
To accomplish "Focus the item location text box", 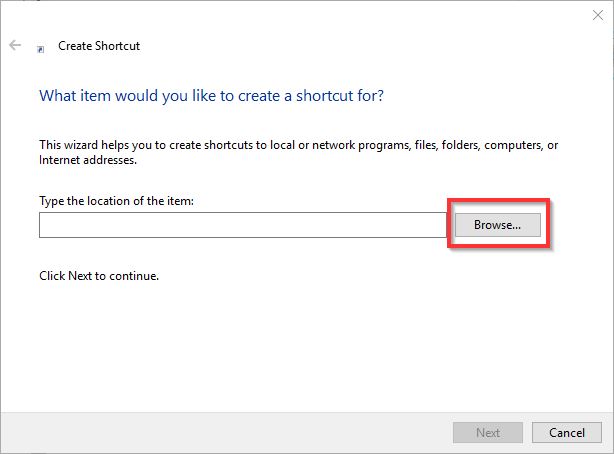I will pos(240,225).
